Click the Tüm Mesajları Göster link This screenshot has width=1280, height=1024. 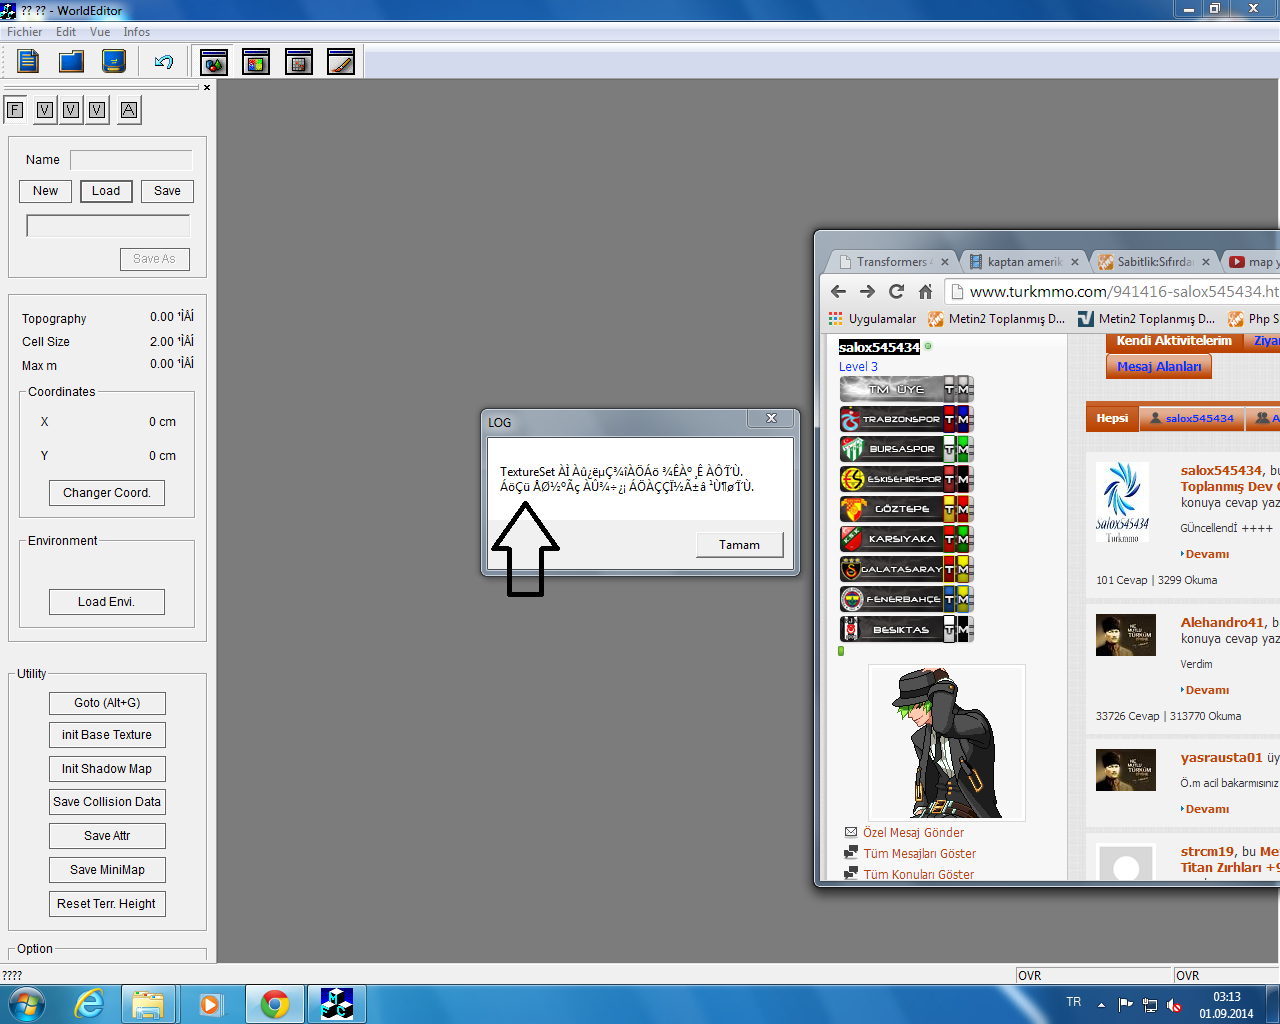tap(919, 853)
